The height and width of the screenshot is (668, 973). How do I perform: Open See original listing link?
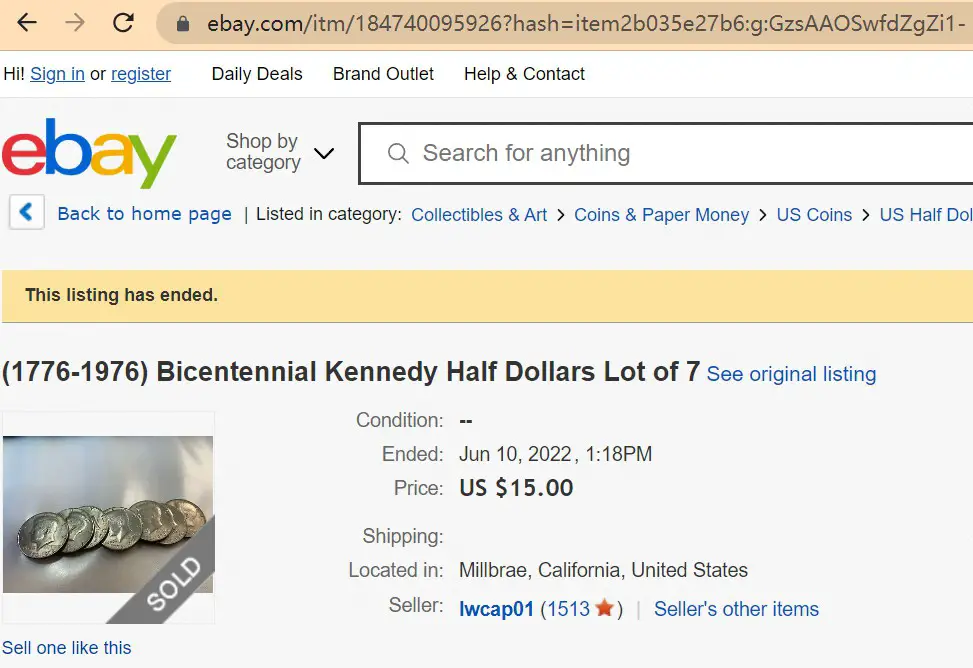(791, 374)
